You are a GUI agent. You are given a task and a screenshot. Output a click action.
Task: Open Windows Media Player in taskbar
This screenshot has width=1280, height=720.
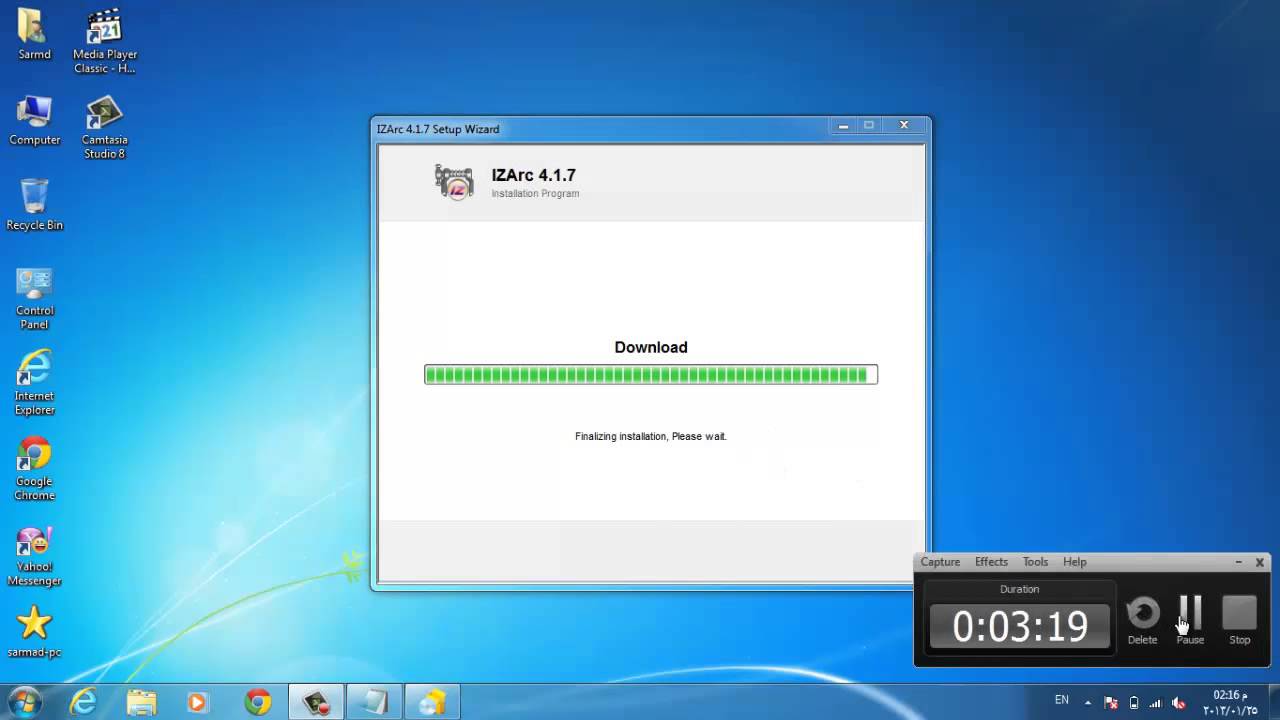click(198, 702)
